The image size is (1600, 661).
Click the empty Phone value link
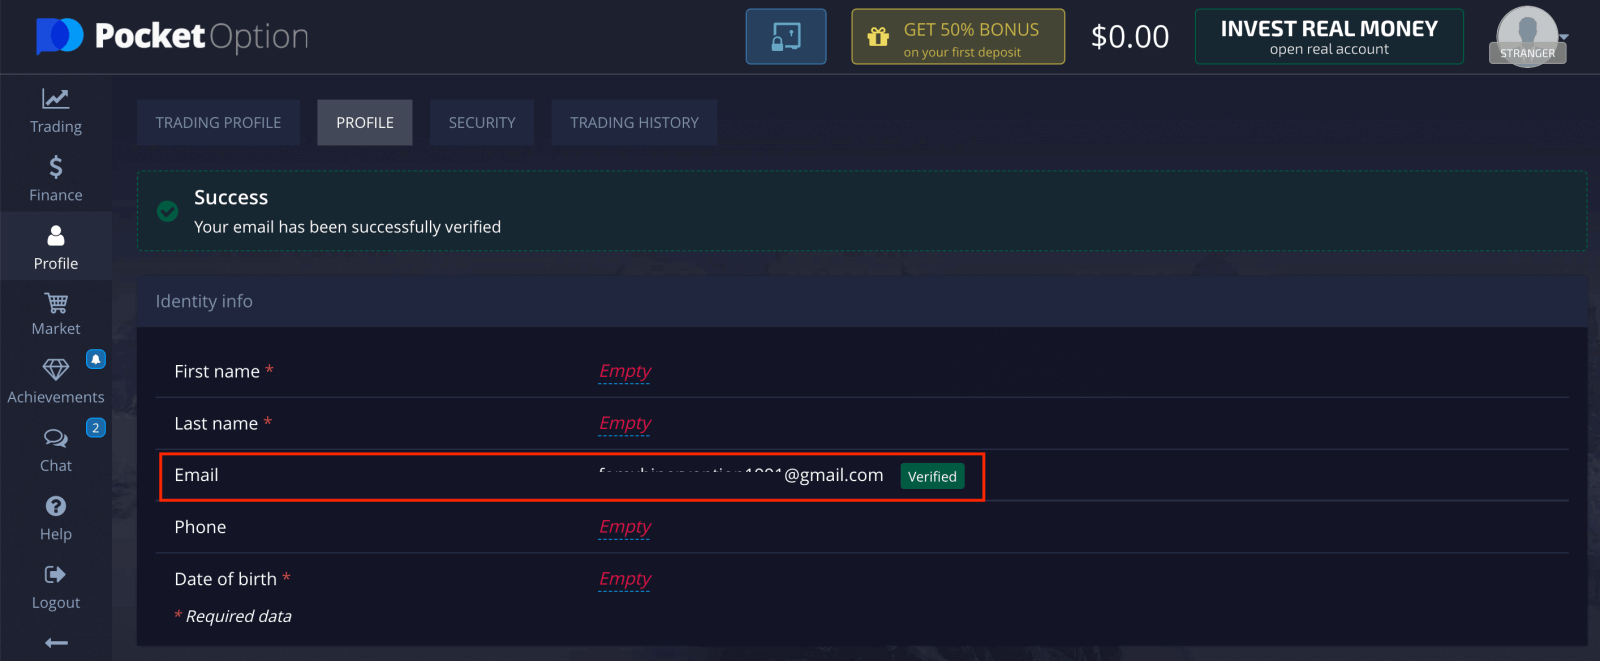pos(625,527)
